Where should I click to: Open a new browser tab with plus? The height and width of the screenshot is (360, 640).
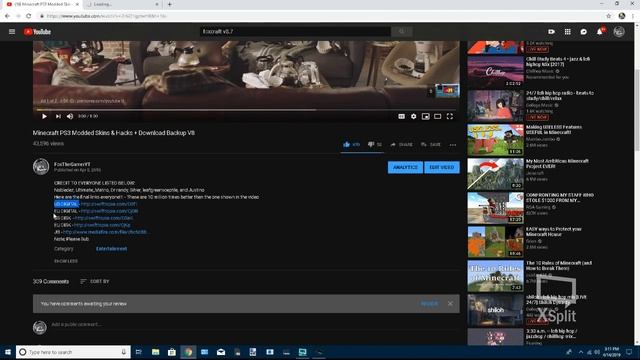pos(169,4)
